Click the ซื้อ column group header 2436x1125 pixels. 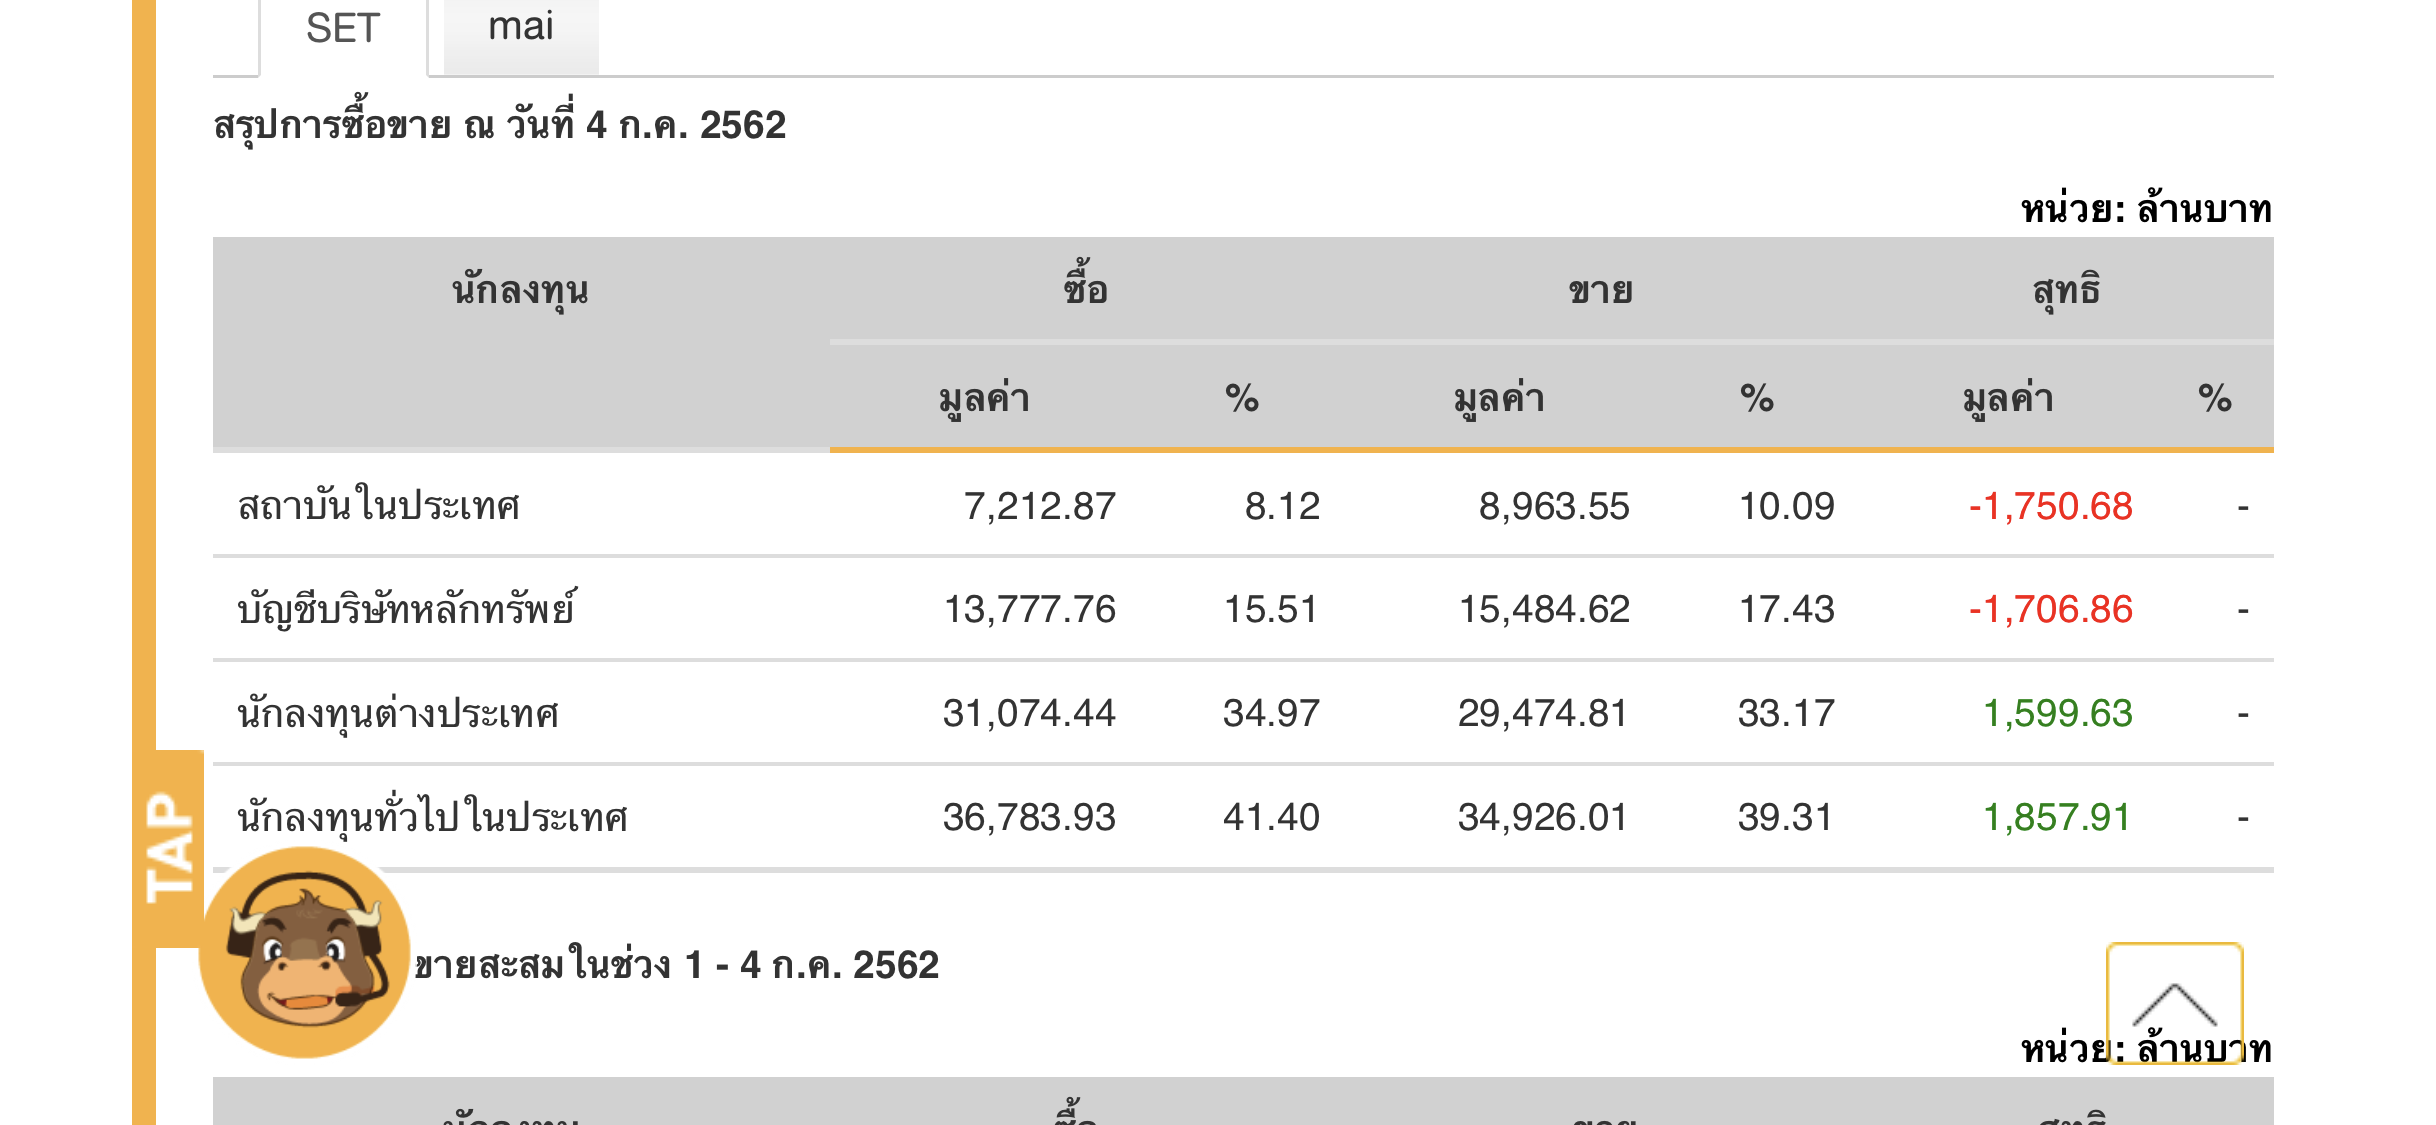tap(1085, 290)
